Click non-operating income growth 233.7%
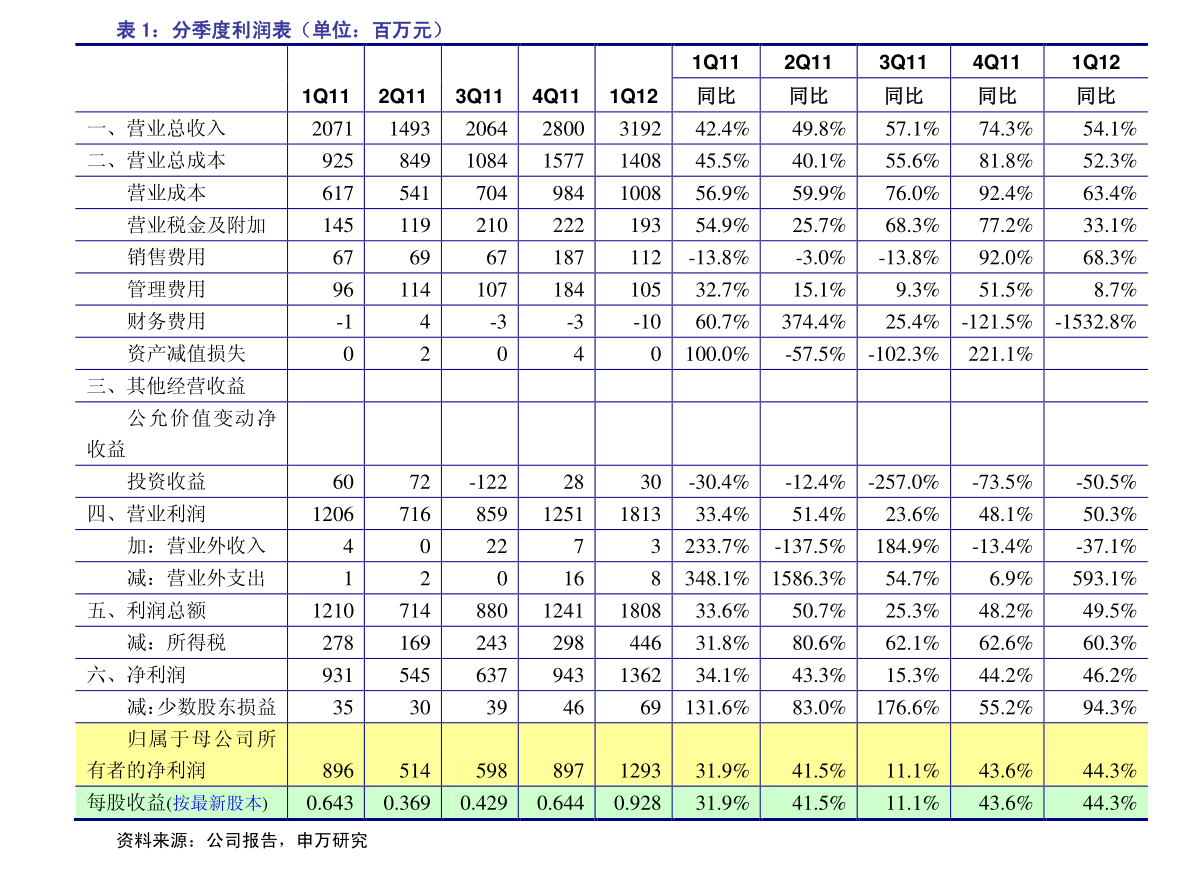The height and width of the screenshot is (871, 1191). click(717, 547)
